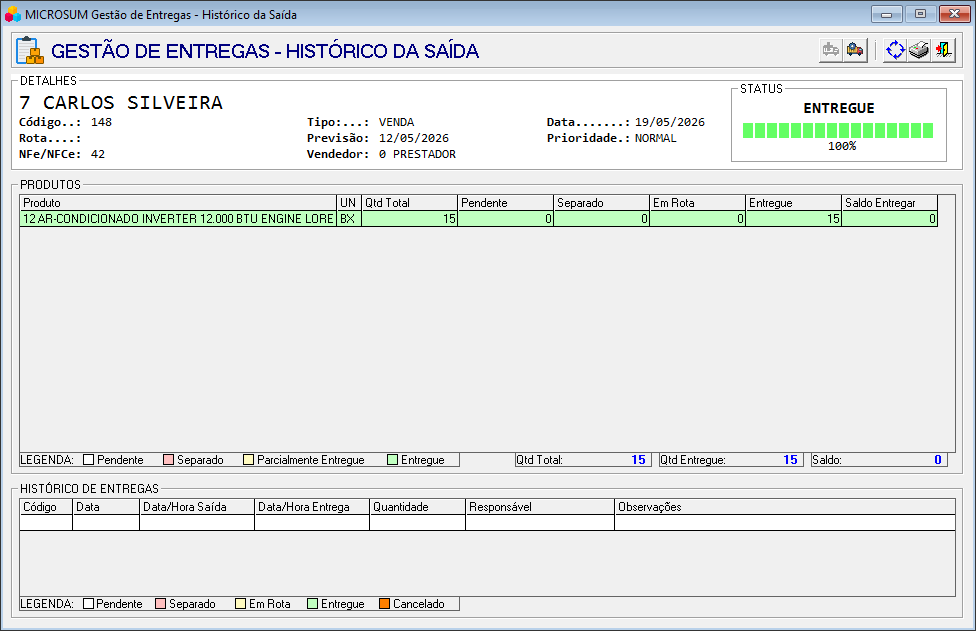Click the Qtd Total column header

(409, 203)
